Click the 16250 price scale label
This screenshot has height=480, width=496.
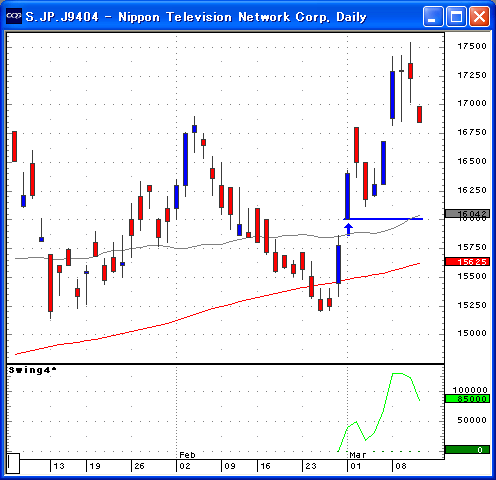[472, 190]
